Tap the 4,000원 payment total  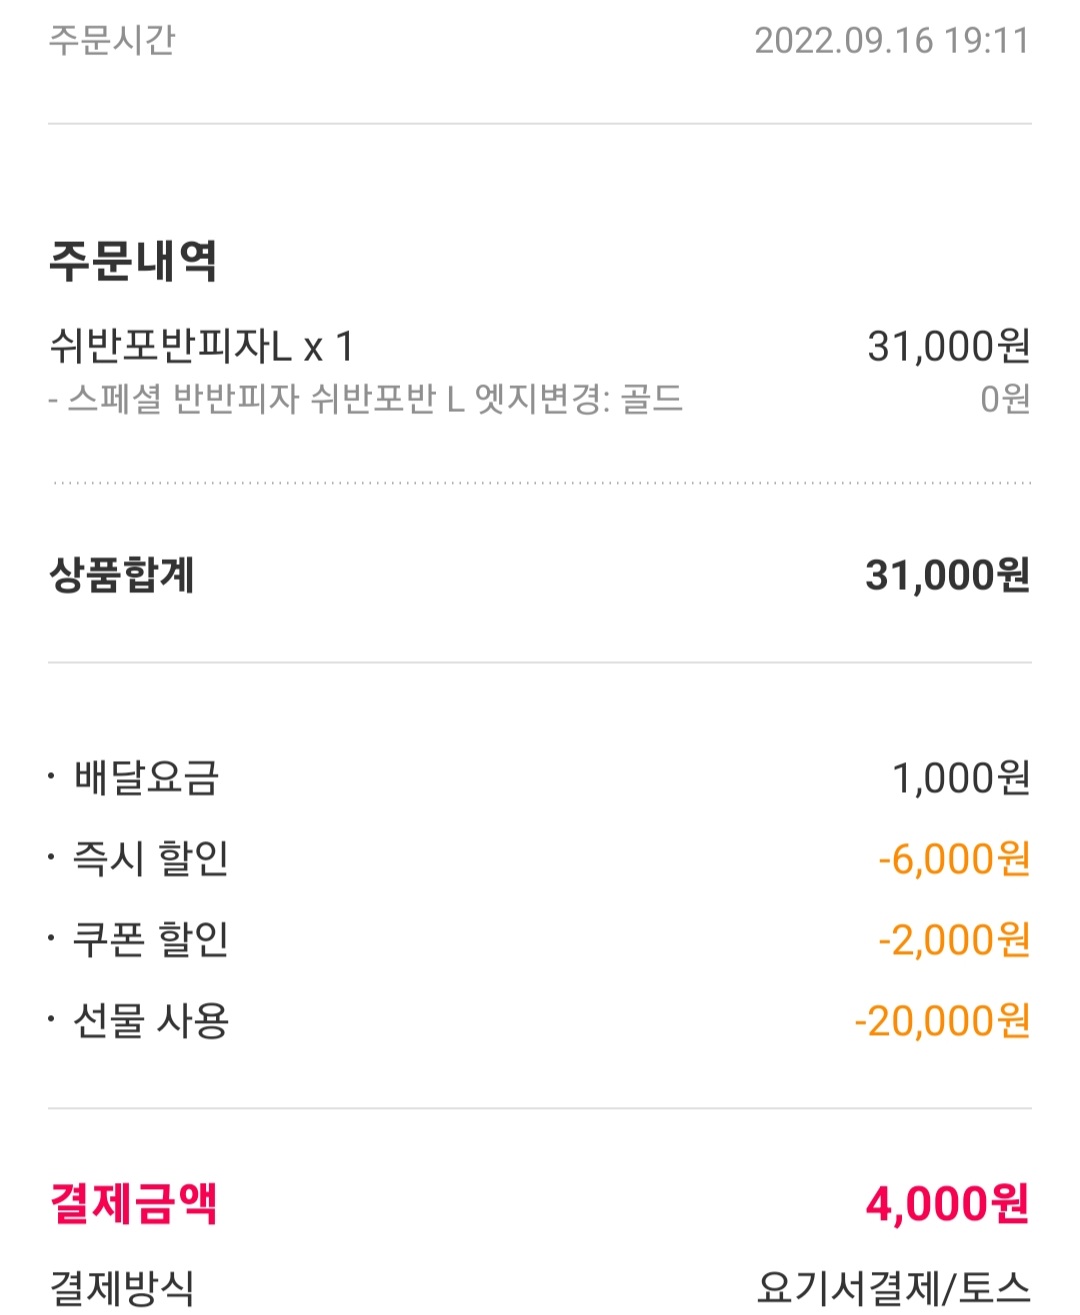947,1204
